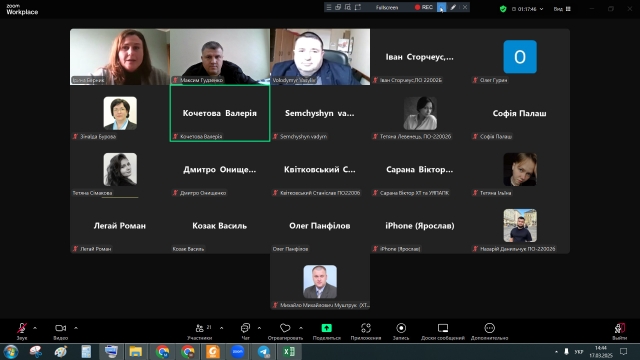Select Fullscreen in the recorder toolbar
This screenshot has width=640, height=360.
pos(387,7)
